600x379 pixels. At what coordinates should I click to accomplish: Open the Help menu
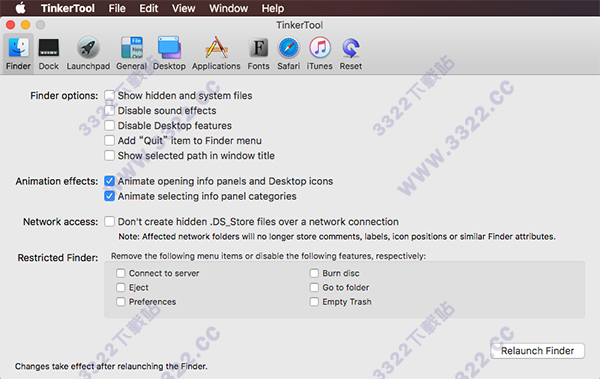(273, 8)
